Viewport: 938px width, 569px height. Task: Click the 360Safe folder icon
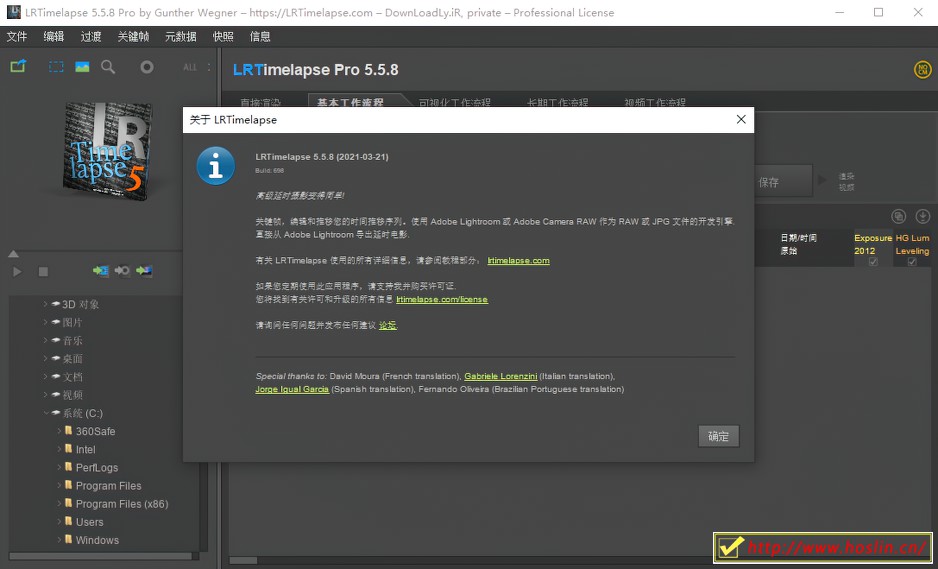coord(68,431)
